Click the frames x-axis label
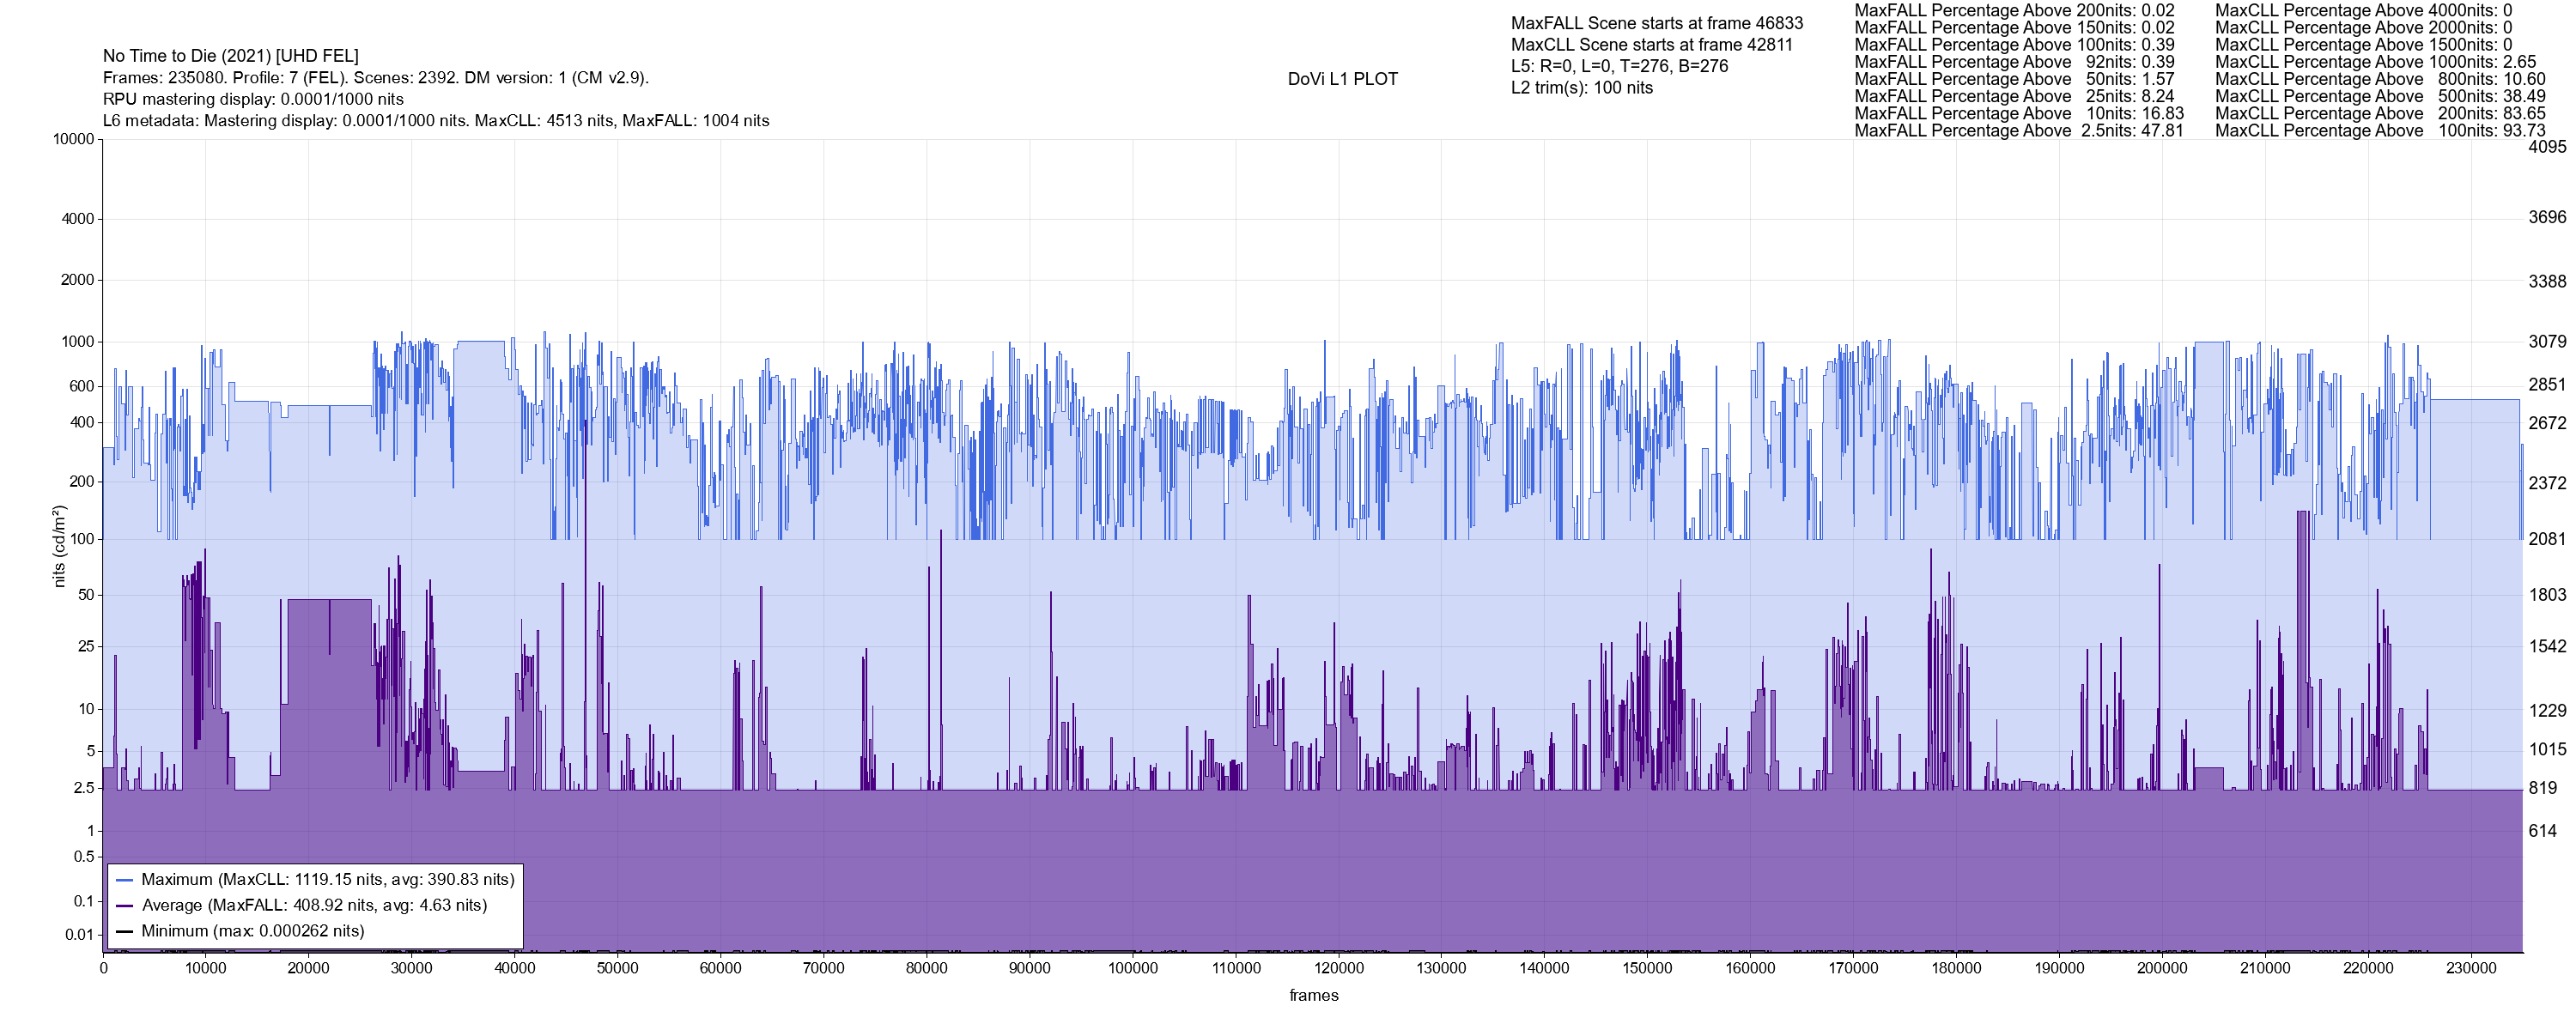The width and height of the screenshot is (2576, 1030). (x=1313, y=995)
